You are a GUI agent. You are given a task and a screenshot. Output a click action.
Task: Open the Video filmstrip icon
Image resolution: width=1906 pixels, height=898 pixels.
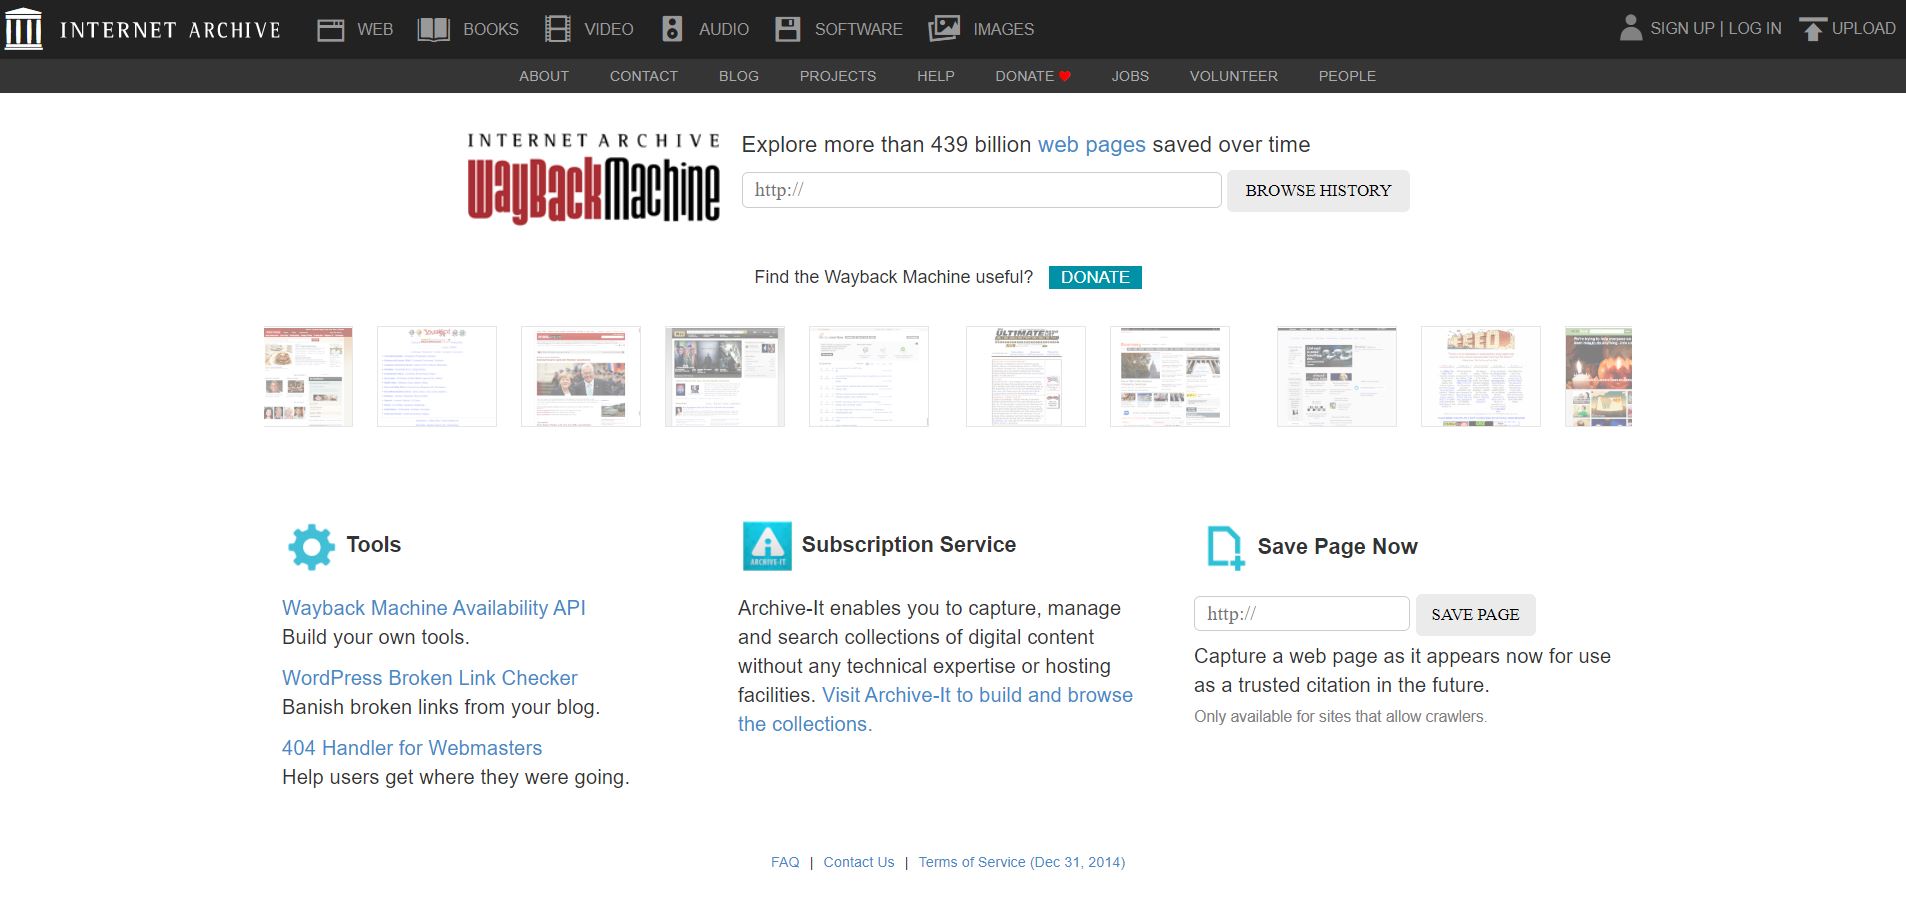click(557, 29)
